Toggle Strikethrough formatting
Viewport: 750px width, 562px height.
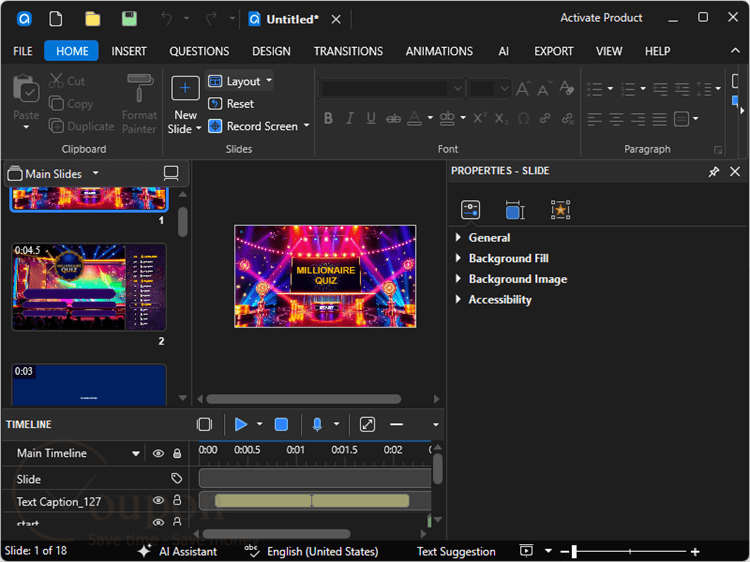(393, 118)
